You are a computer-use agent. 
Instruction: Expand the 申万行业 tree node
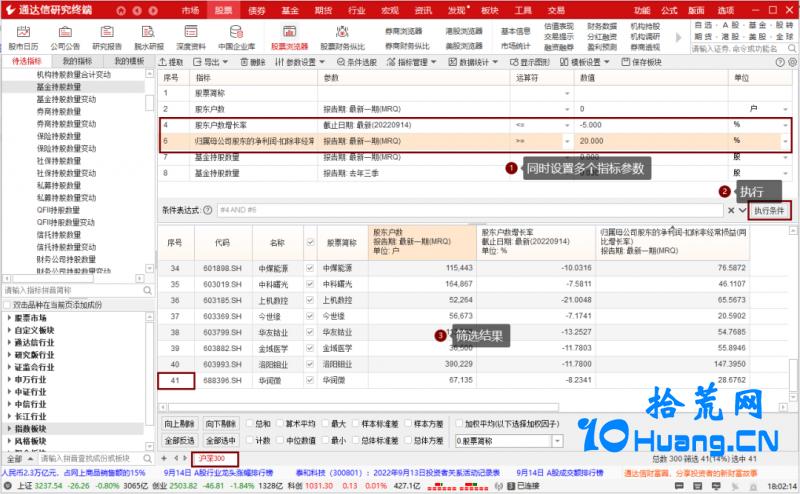pyautogui.click(x=9, y=379)
